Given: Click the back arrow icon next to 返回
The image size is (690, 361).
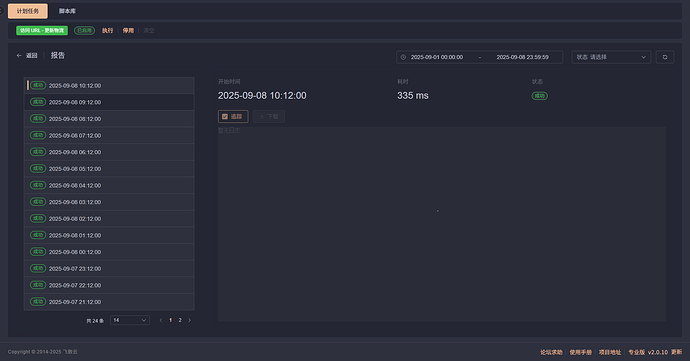Looking at the screenshot, I should point(19,55).
